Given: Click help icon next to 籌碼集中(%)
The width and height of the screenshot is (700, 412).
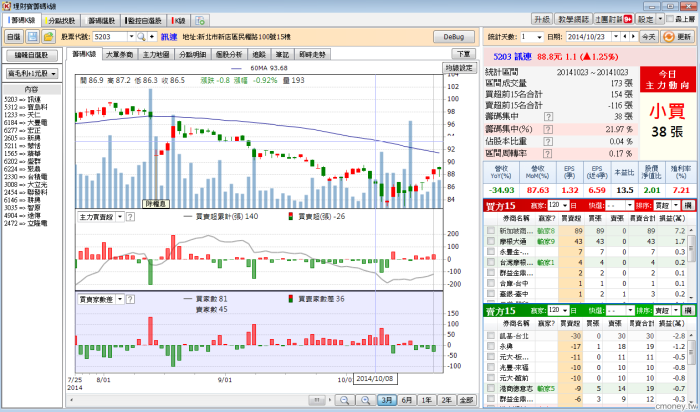Looking at the screenshot, I should pos(549,129).
